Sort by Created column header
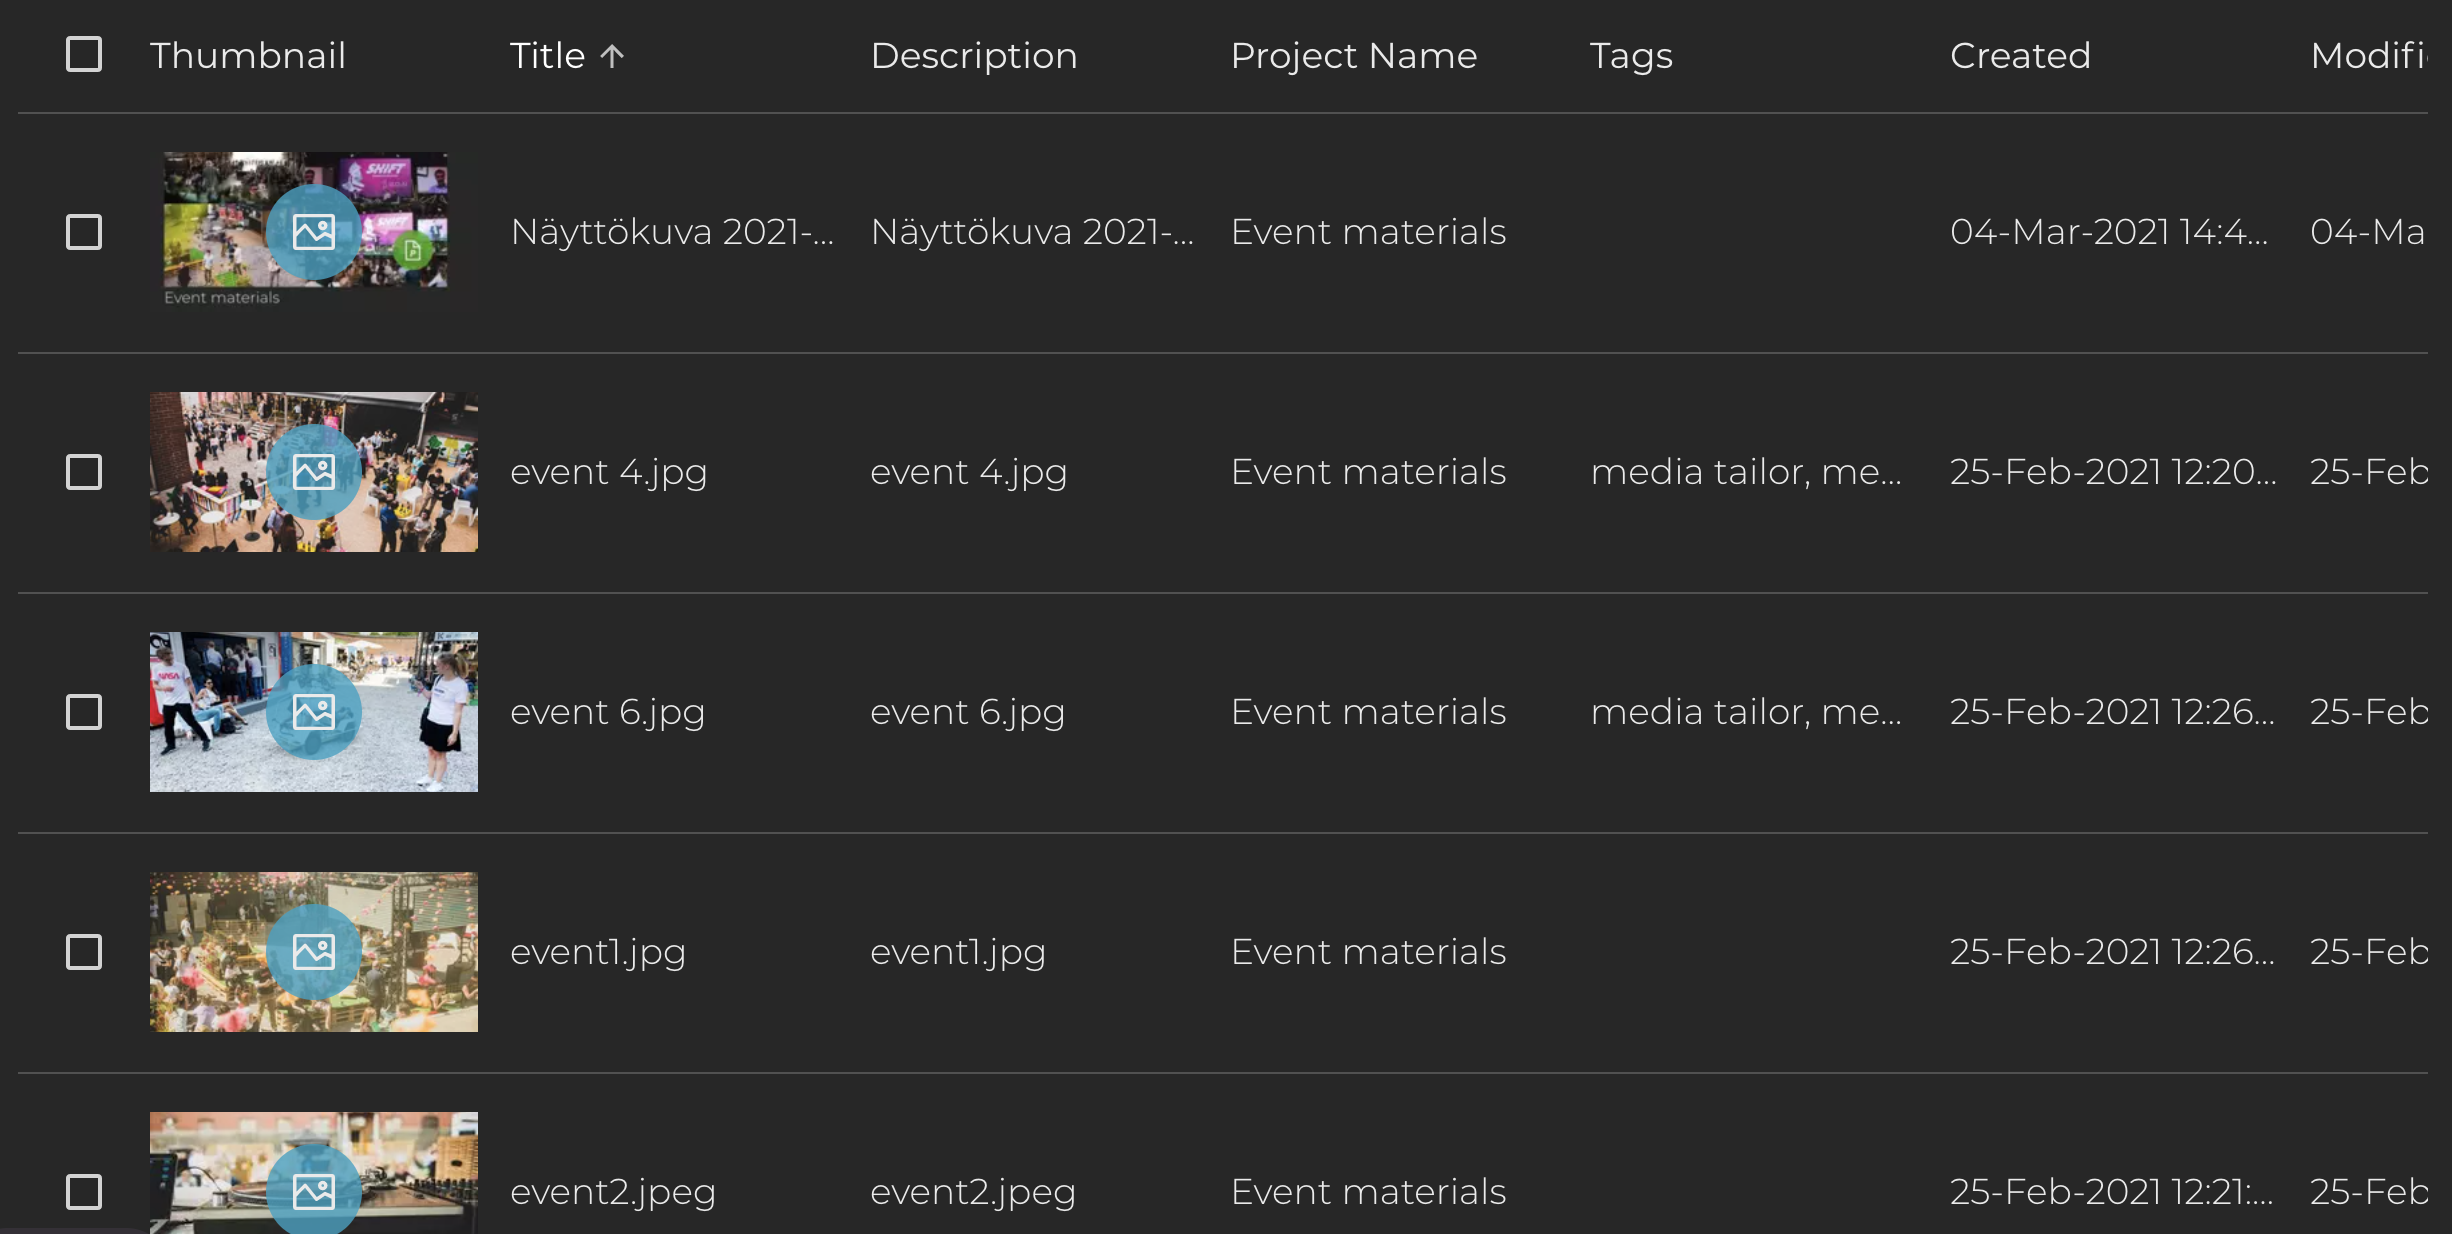 [2020, 56]
